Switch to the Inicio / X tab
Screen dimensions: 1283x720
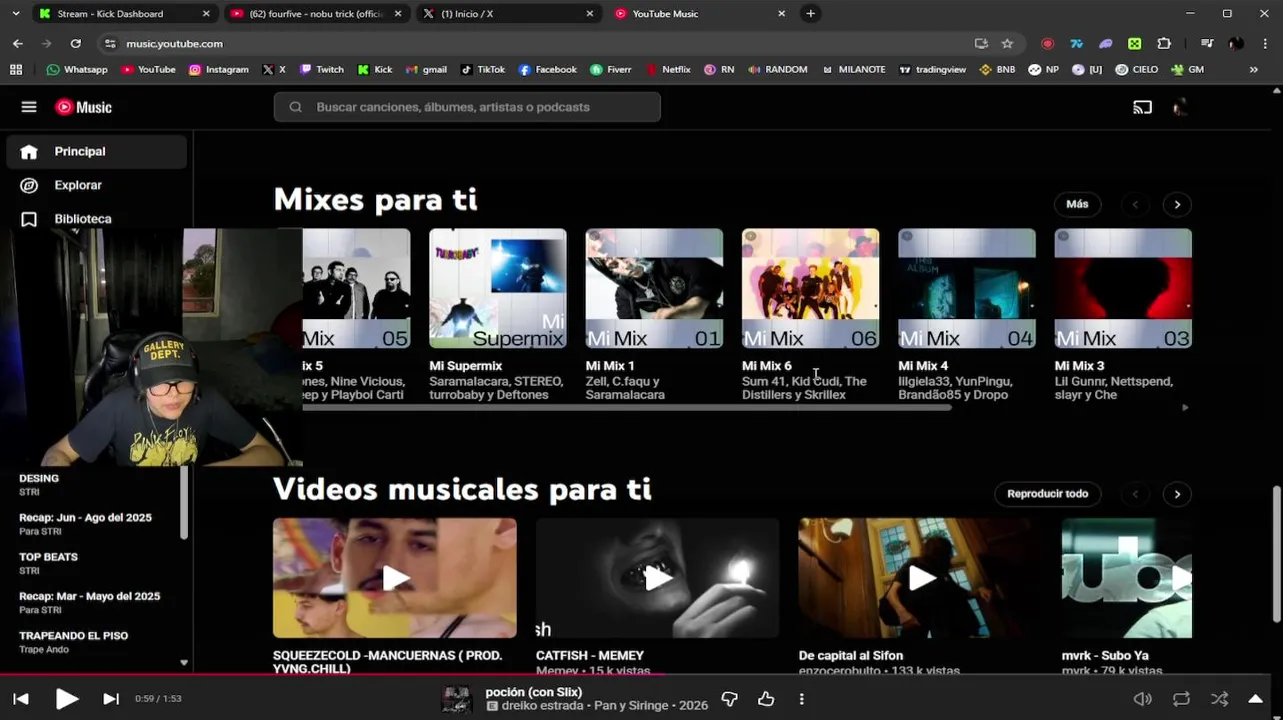pos(507,14)
